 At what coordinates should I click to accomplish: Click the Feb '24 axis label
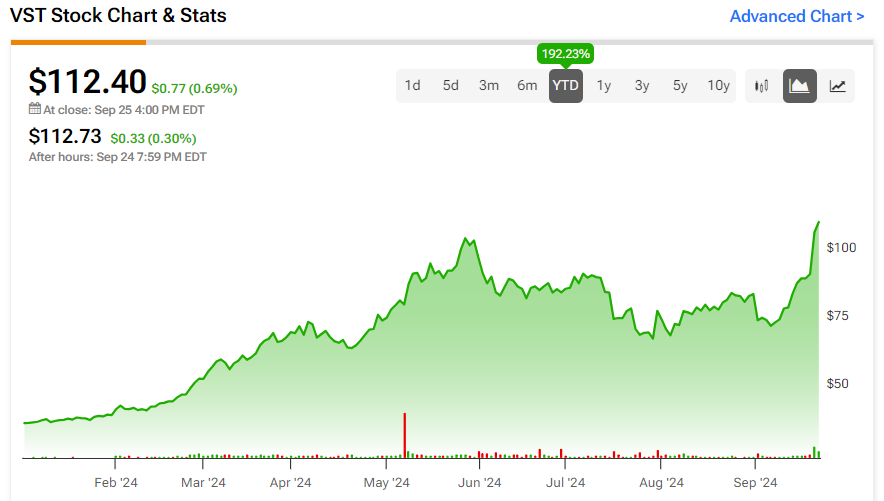pyautogui.click(x=116, y=483)
